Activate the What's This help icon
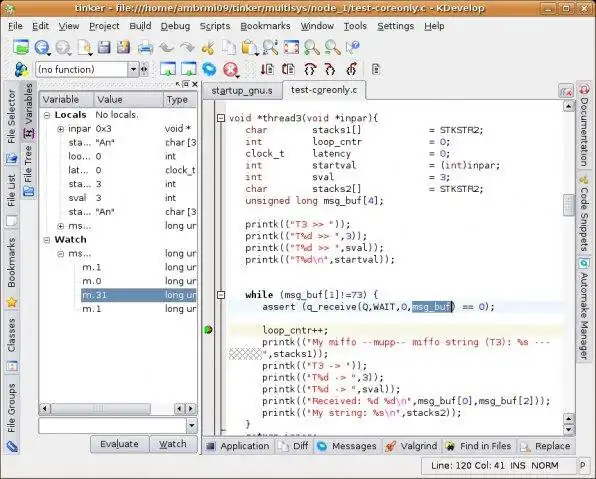This screenshot has height=479, width=596. [x=353, y=48]
